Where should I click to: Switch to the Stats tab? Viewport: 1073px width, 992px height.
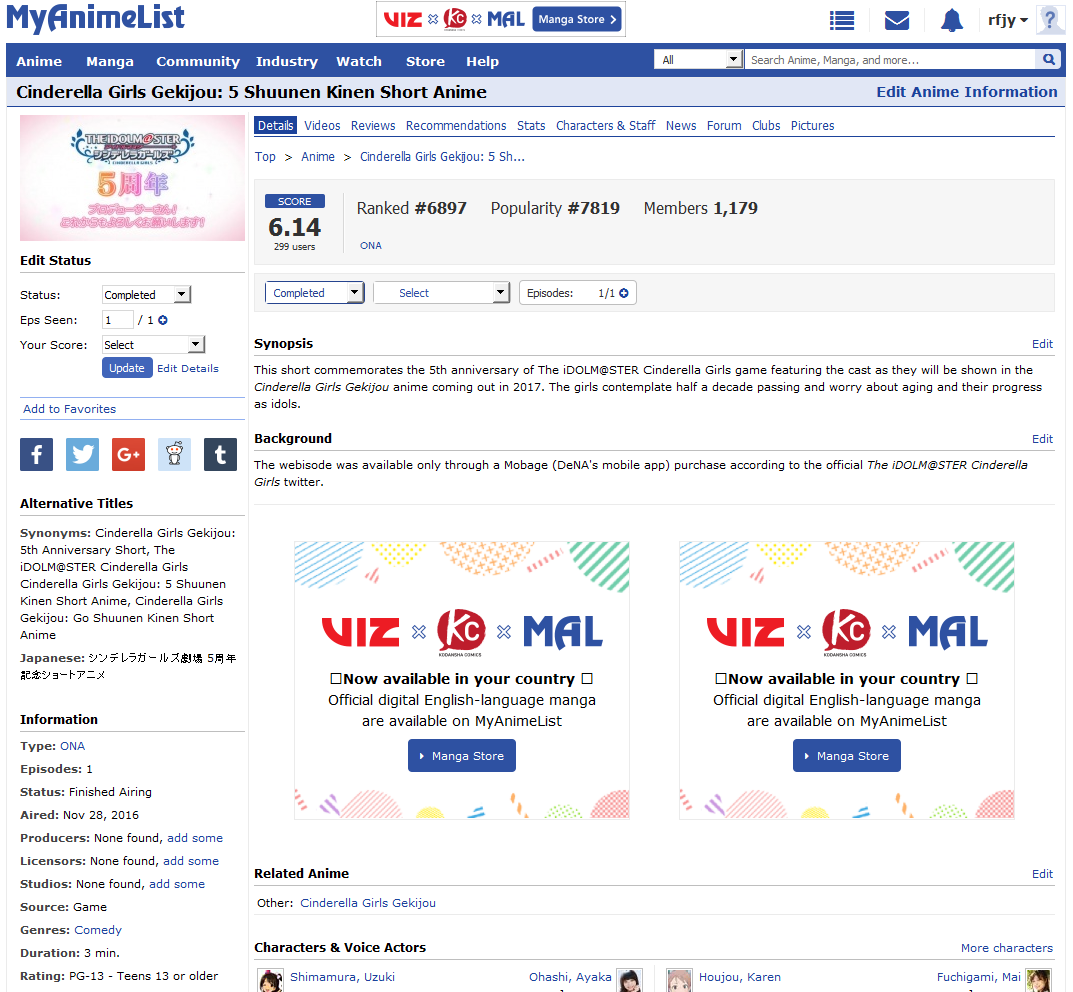point(531,126)
